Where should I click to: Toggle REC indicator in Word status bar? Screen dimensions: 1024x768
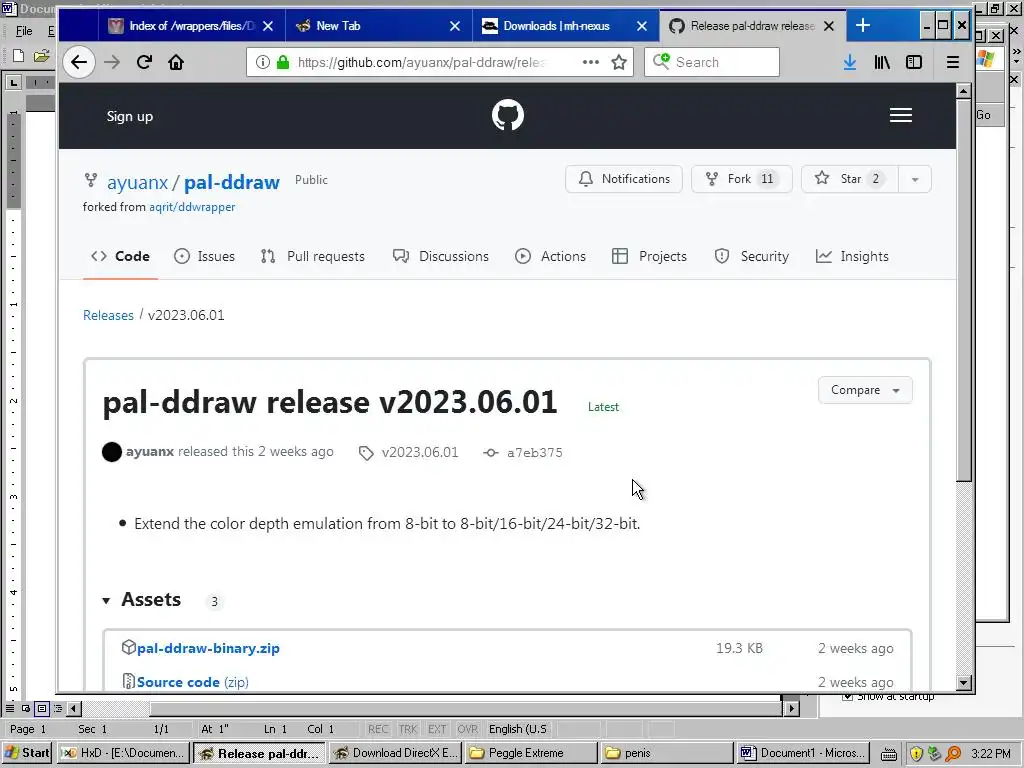coord(378,729)
